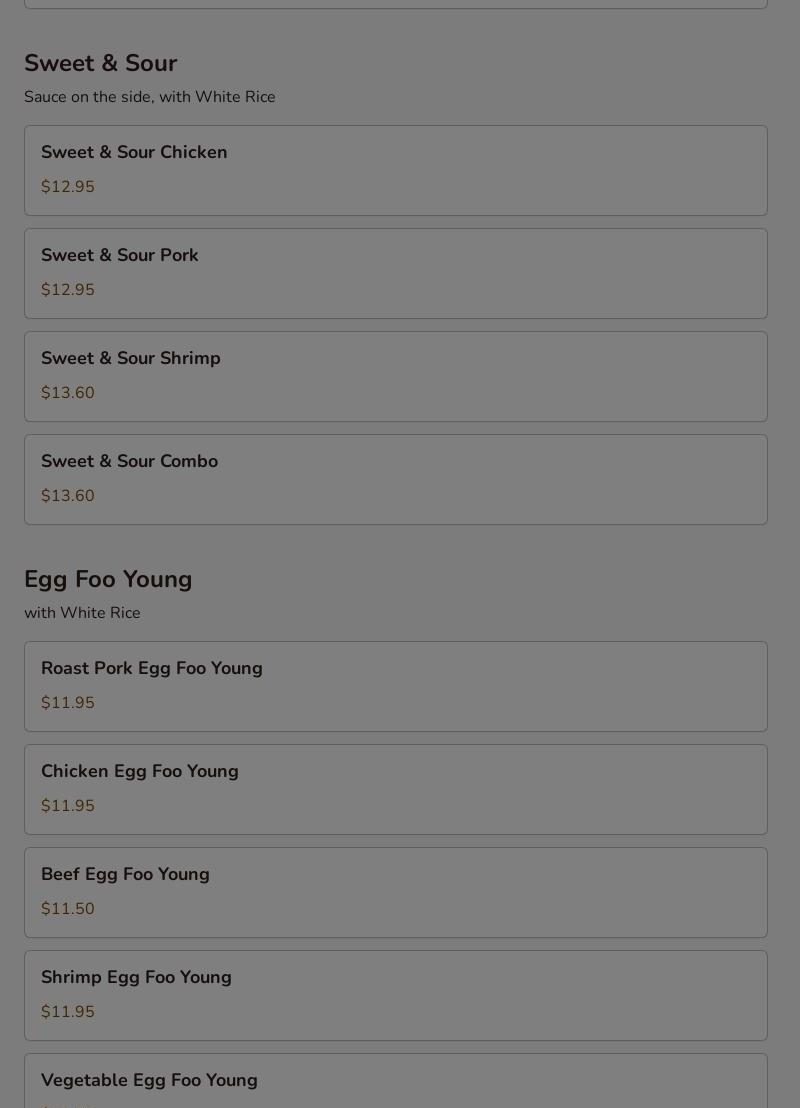Viewport: 800px width, 1108px height.
Task: Click the $12.95 price under Sweet & Sour Pork
Action: [68, 290]
